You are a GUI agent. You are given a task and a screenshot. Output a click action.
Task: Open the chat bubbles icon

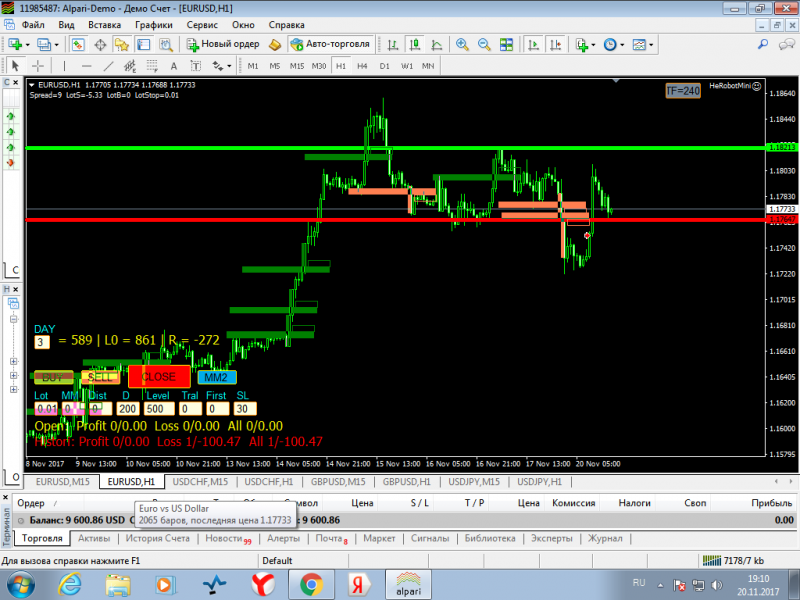pyautogui.click(x=786, y=45)
